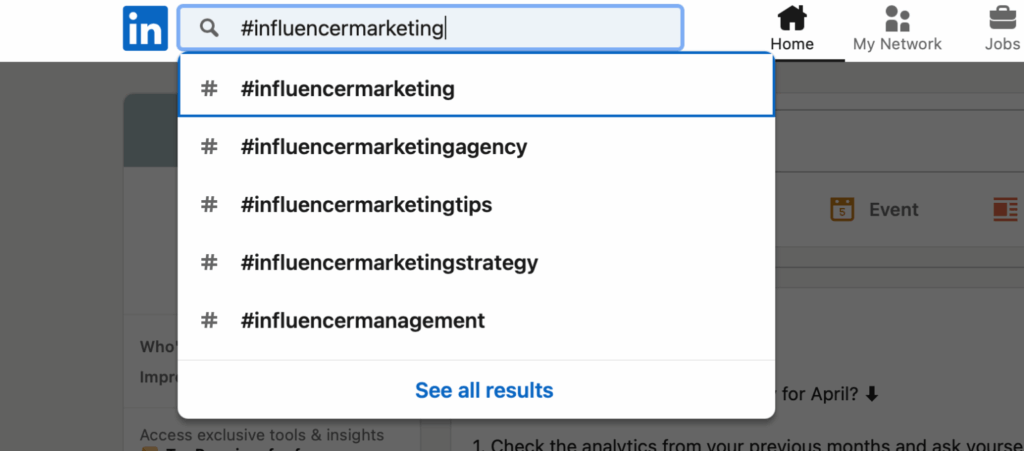Image resolution: width=1024 pixels, height=451 pixels.
Task: Pick the #influencermarketingtips suggestion
Action: 477,204
